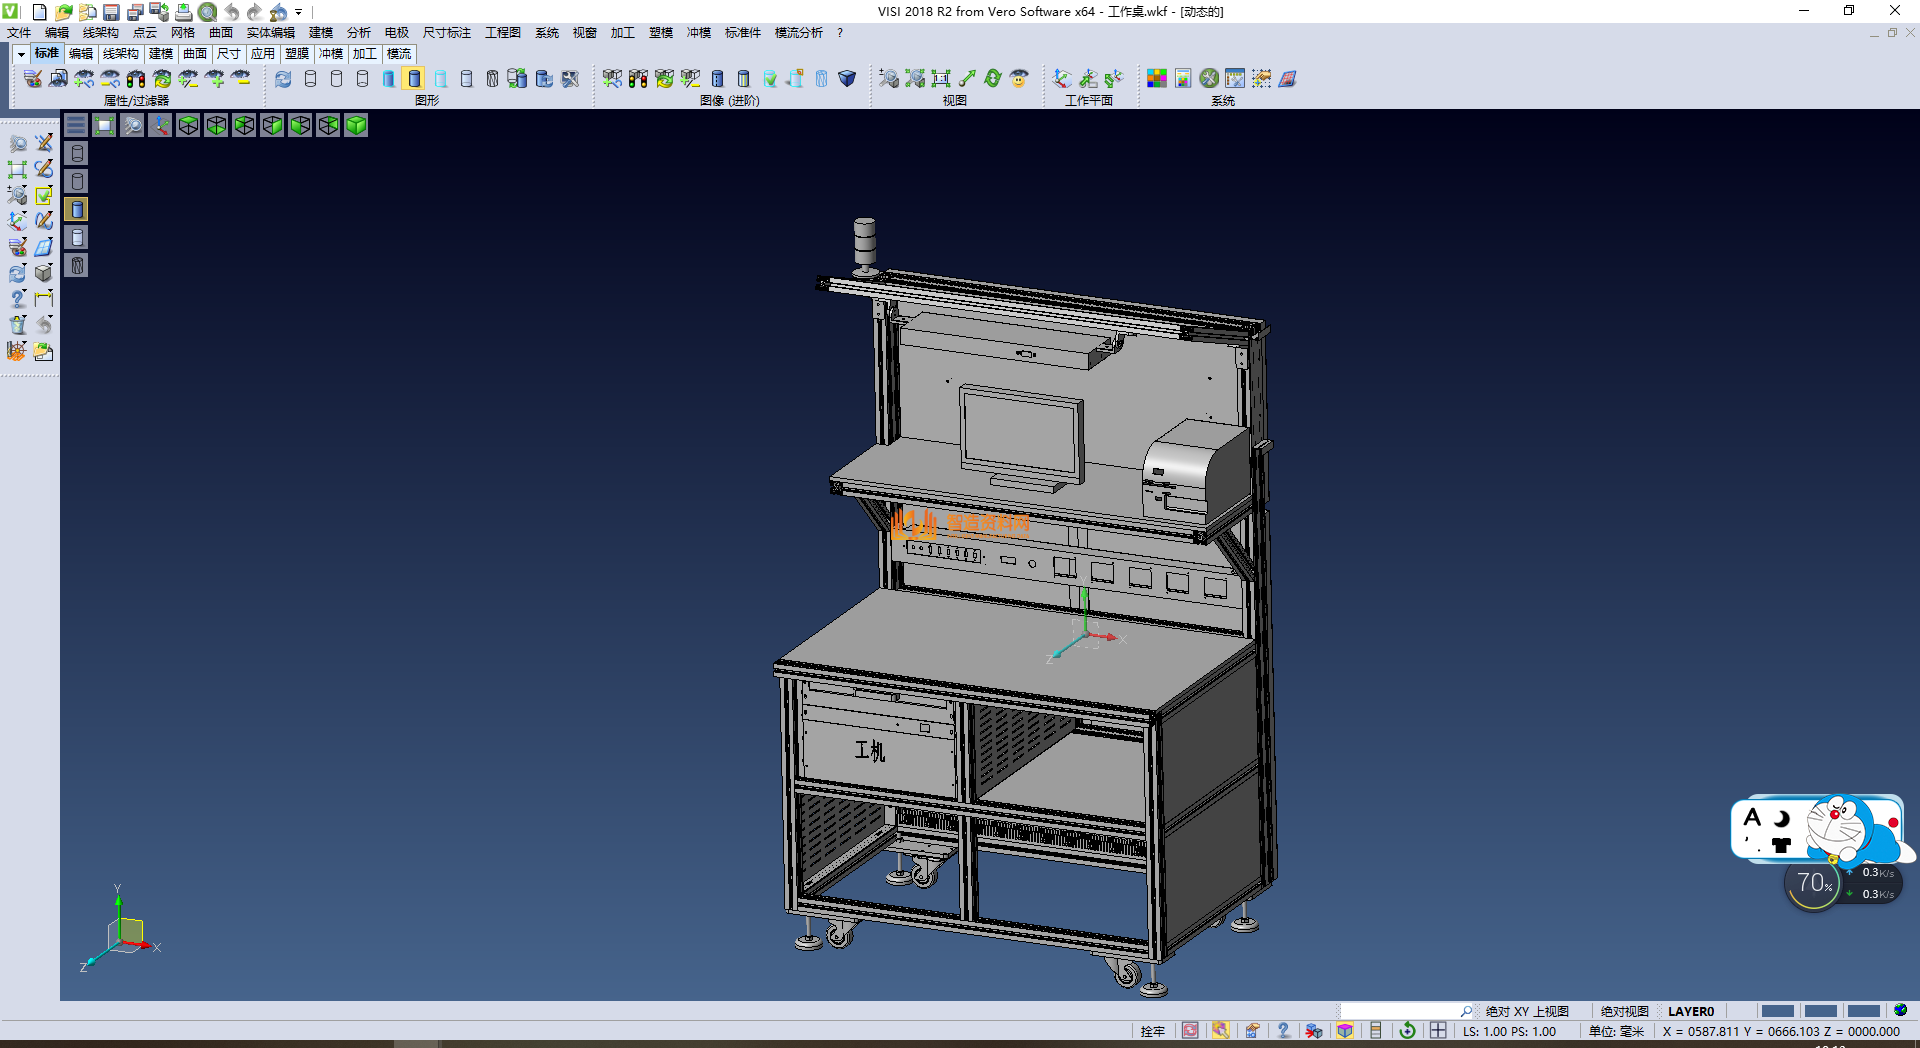Click the zoom magnifier in viewport toolbar
The width and height of the screenshot is (1920, 1048).
132,125
